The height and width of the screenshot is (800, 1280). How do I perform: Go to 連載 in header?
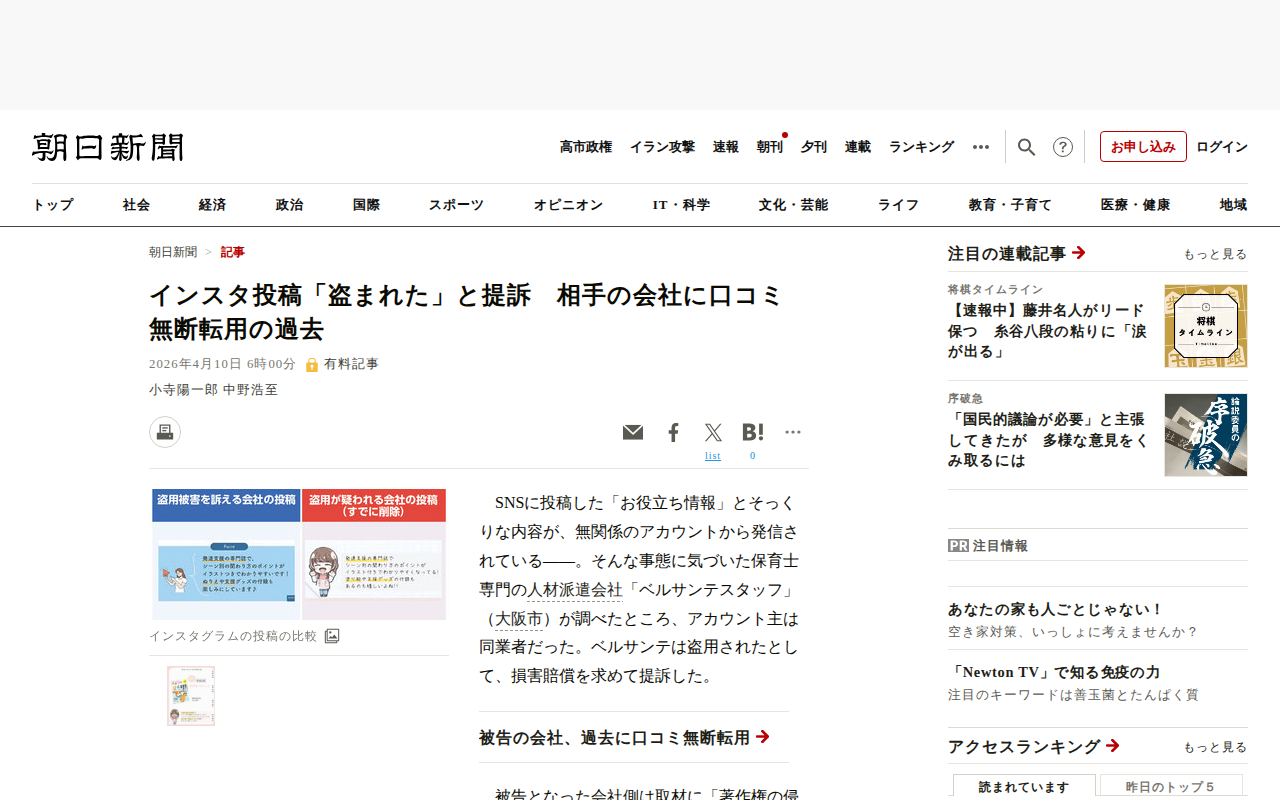coord(858,147)
